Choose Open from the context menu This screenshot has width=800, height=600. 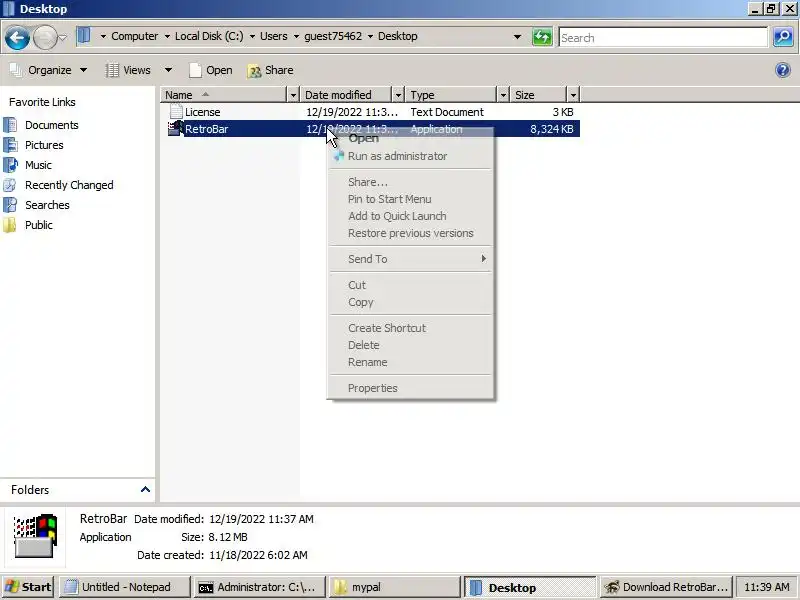(x=410, y=139)
